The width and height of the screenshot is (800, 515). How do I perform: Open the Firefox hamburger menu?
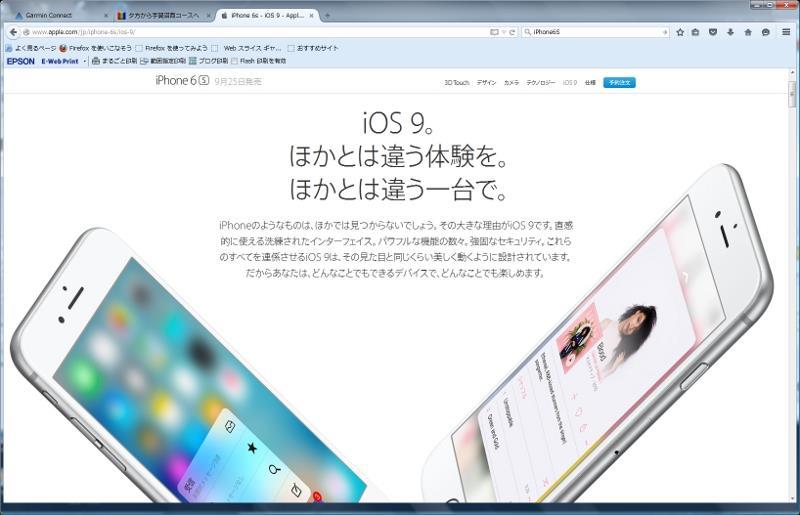(786, 32)
